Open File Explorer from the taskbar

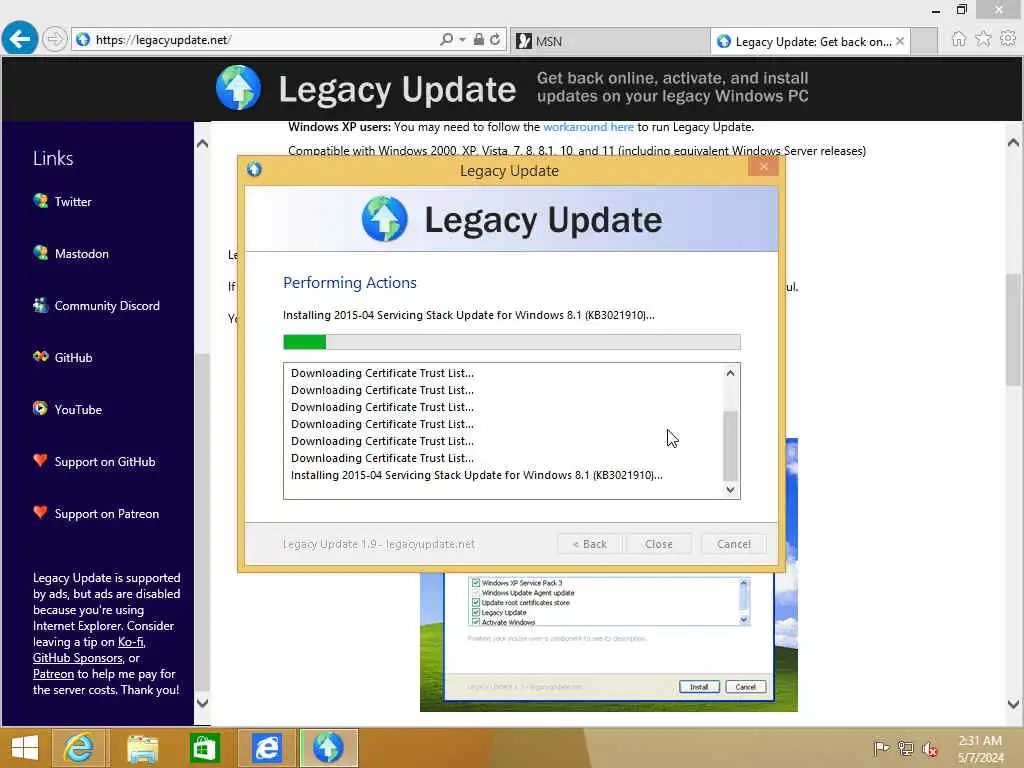point(142,748)
